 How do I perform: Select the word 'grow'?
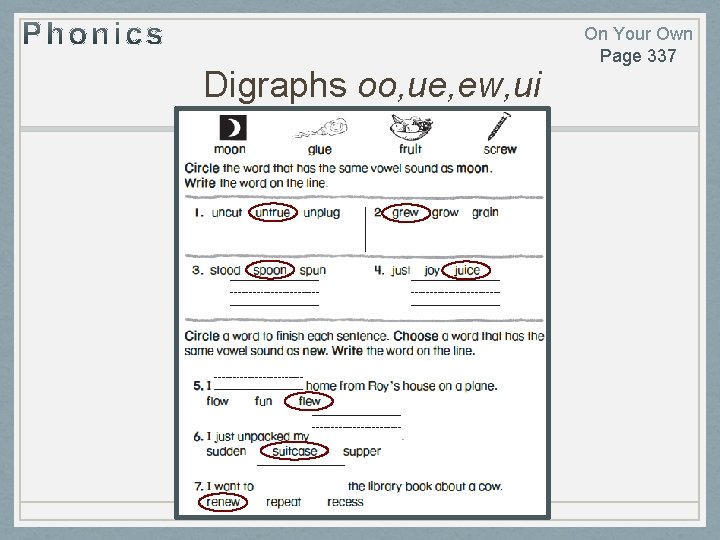(x=445, y=213)
